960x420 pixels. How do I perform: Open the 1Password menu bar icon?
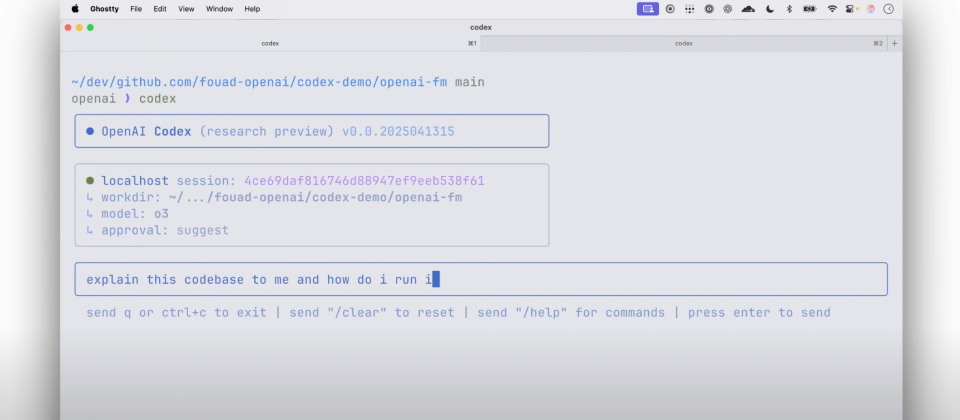(709, 9)
